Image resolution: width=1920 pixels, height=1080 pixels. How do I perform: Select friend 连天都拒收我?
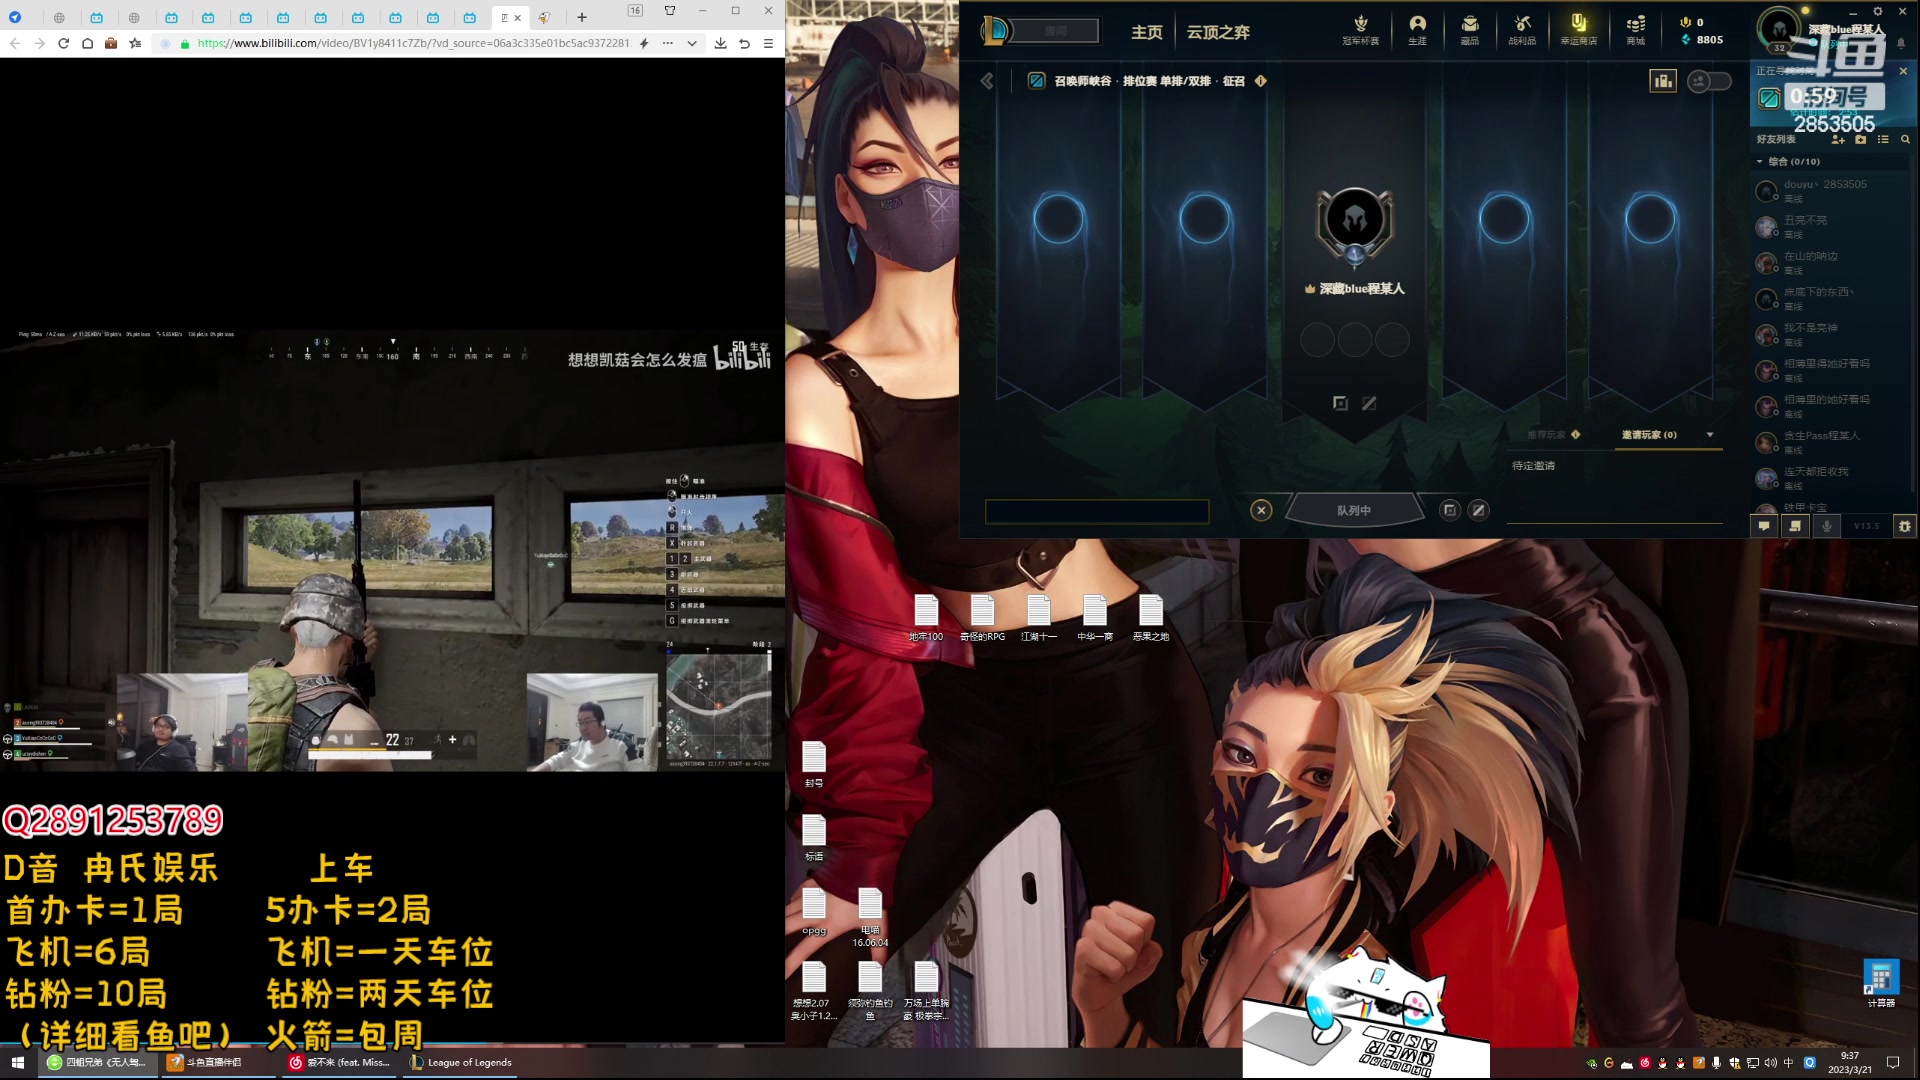tap(1831, 477)
